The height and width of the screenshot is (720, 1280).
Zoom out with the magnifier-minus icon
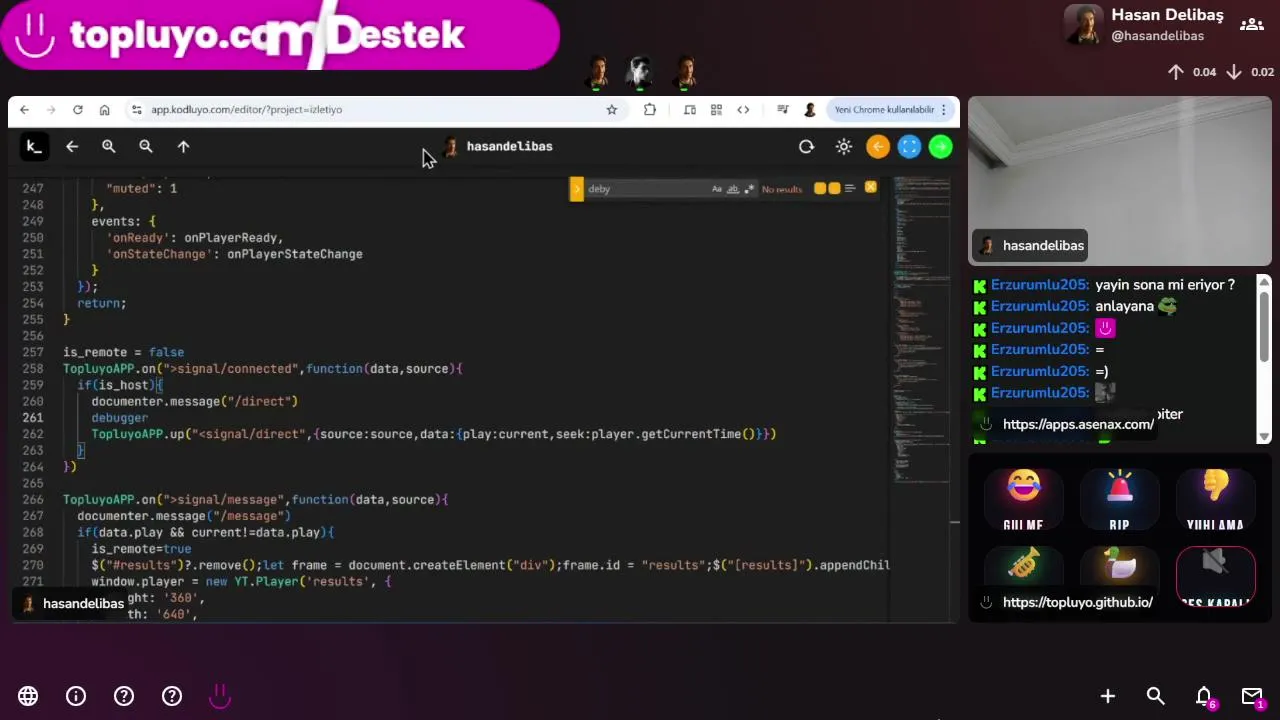[x=146, y=147]
